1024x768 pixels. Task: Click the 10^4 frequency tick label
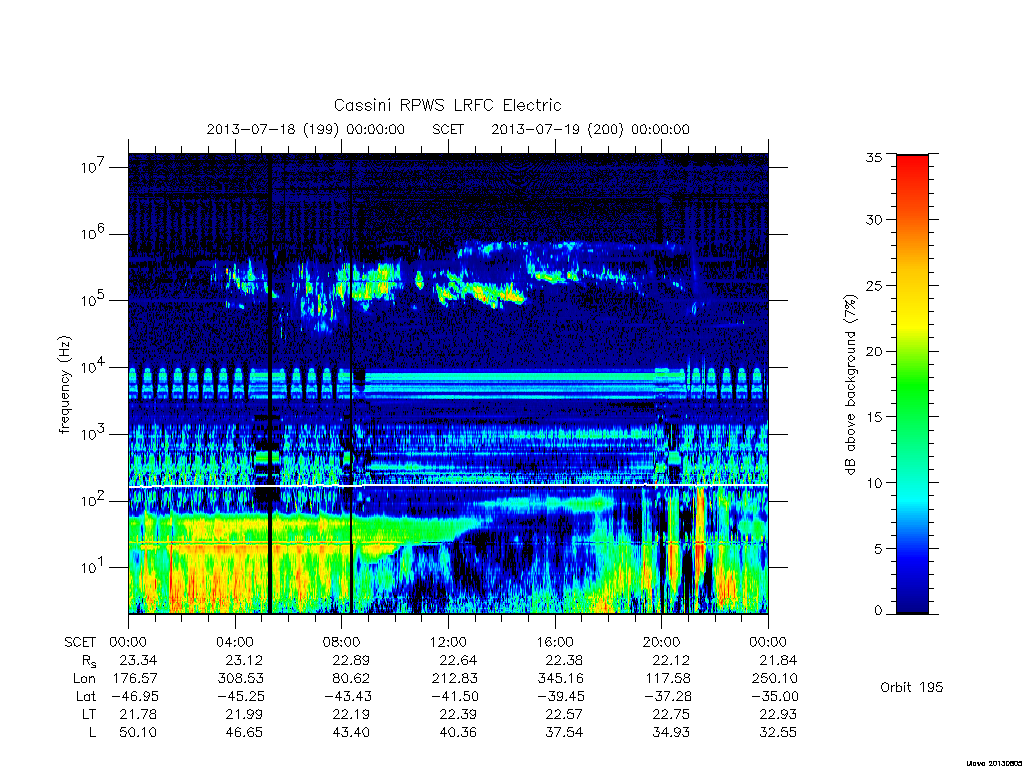(x=93, y=366)
